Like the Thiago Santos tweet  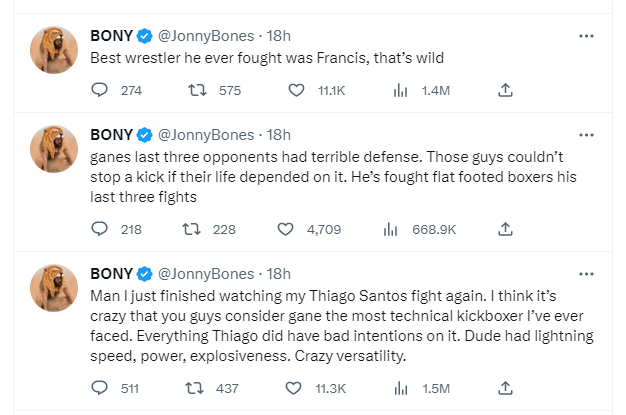[x=296, y=387]
